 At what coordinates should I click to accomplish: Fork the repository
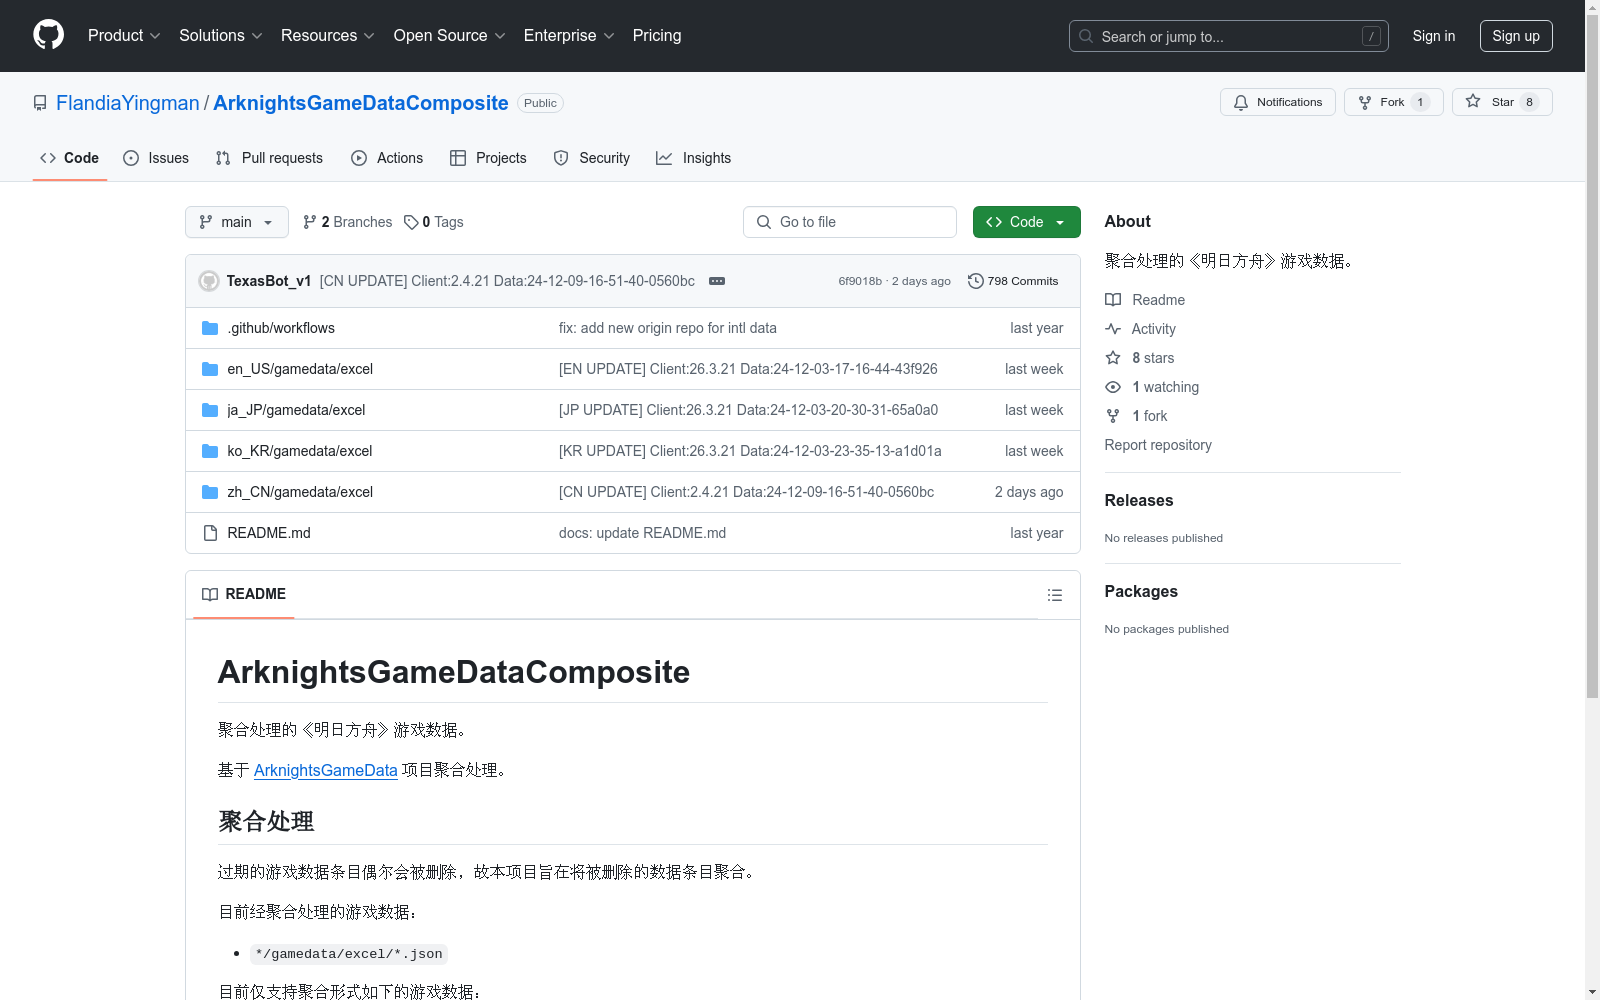tap(1393, 102)
